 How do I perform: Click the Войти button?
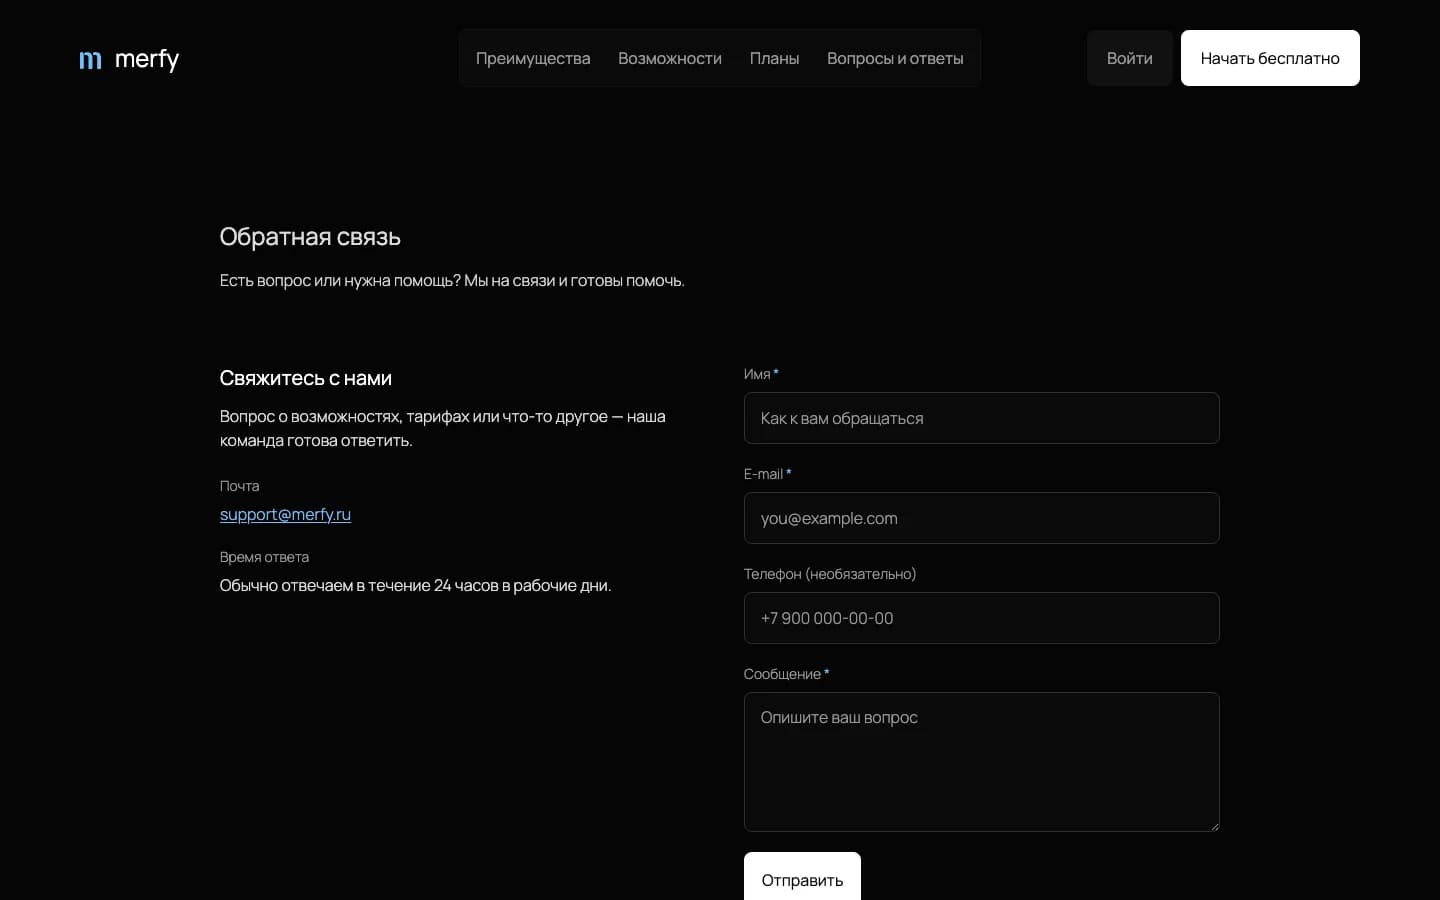[x=1130, y=58]
